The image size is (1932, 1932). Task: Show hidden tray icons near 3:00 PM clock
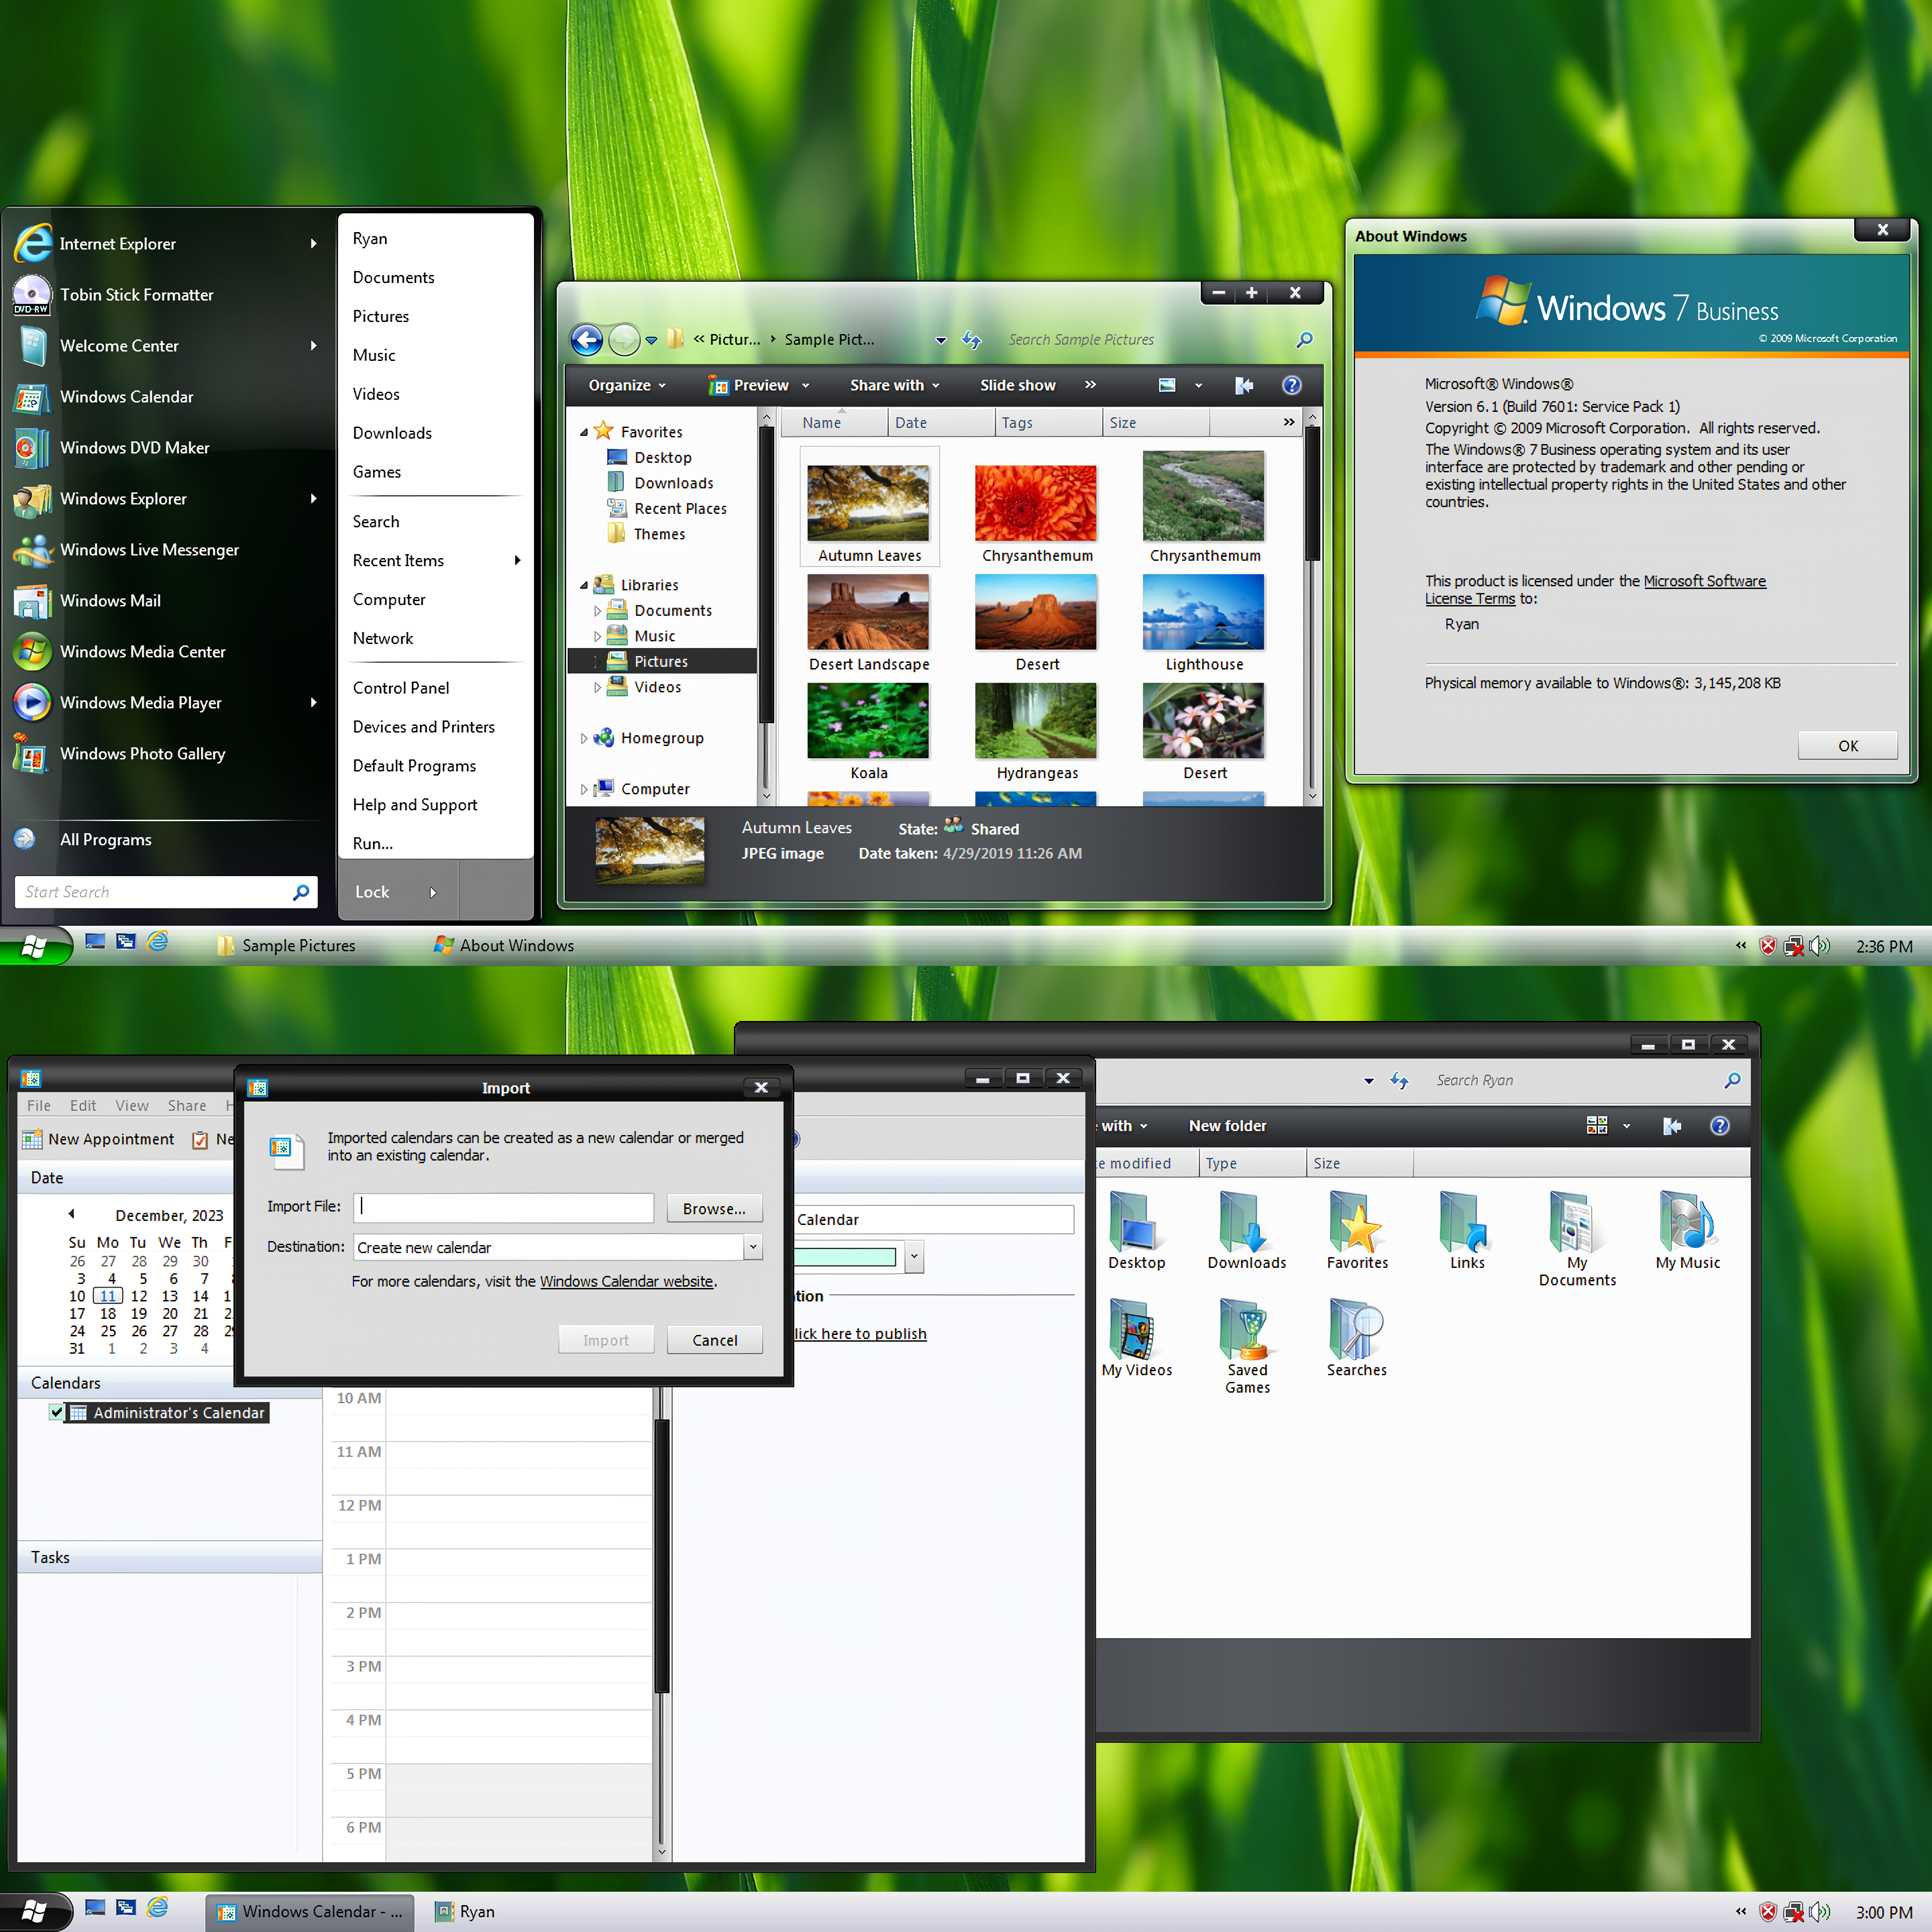(1741, 1911)
